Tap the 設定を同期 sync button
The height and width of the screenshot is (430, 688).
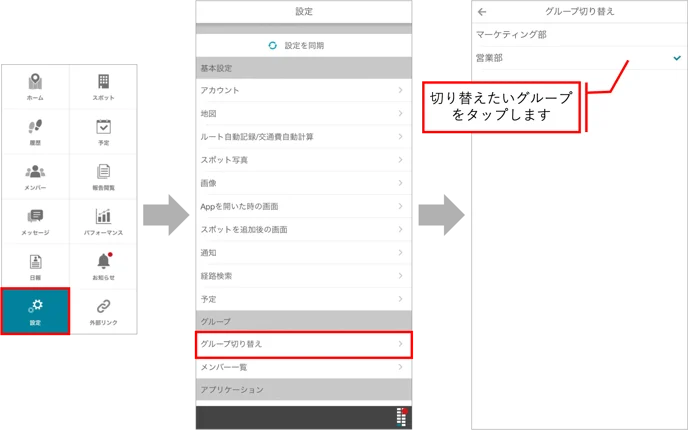pos(296,46)
